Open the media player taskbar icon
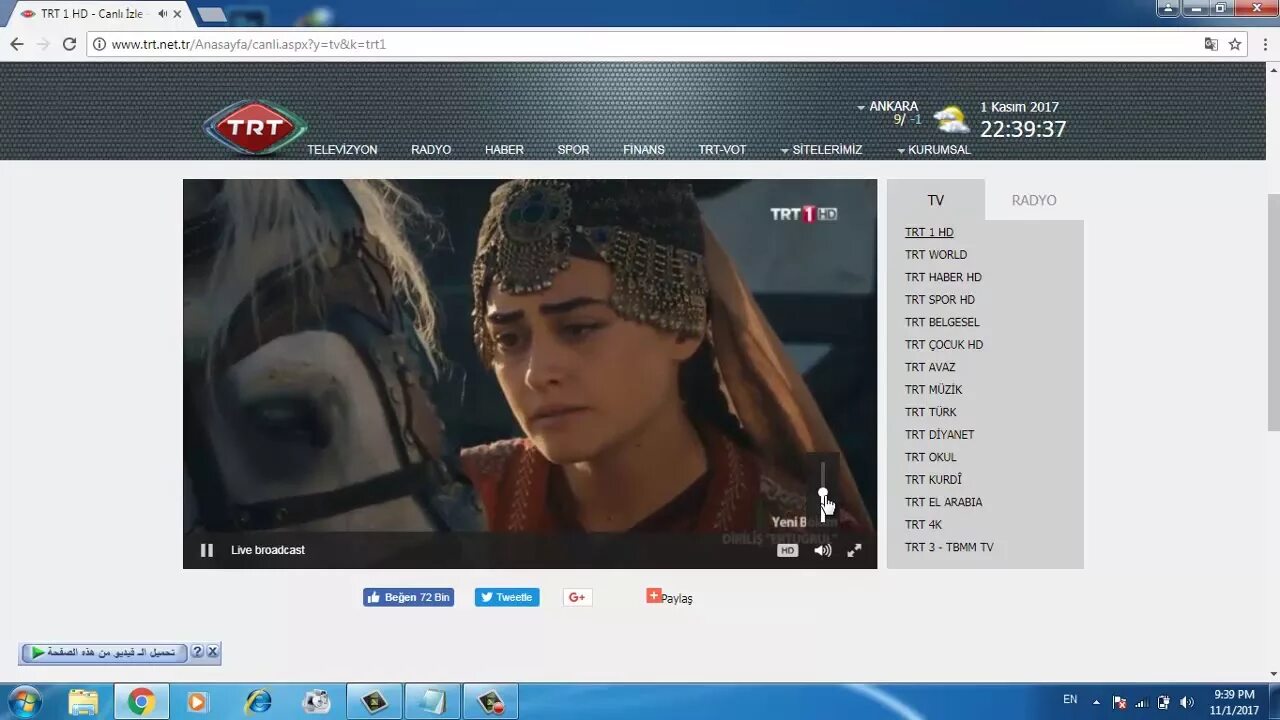 [197, 702]
